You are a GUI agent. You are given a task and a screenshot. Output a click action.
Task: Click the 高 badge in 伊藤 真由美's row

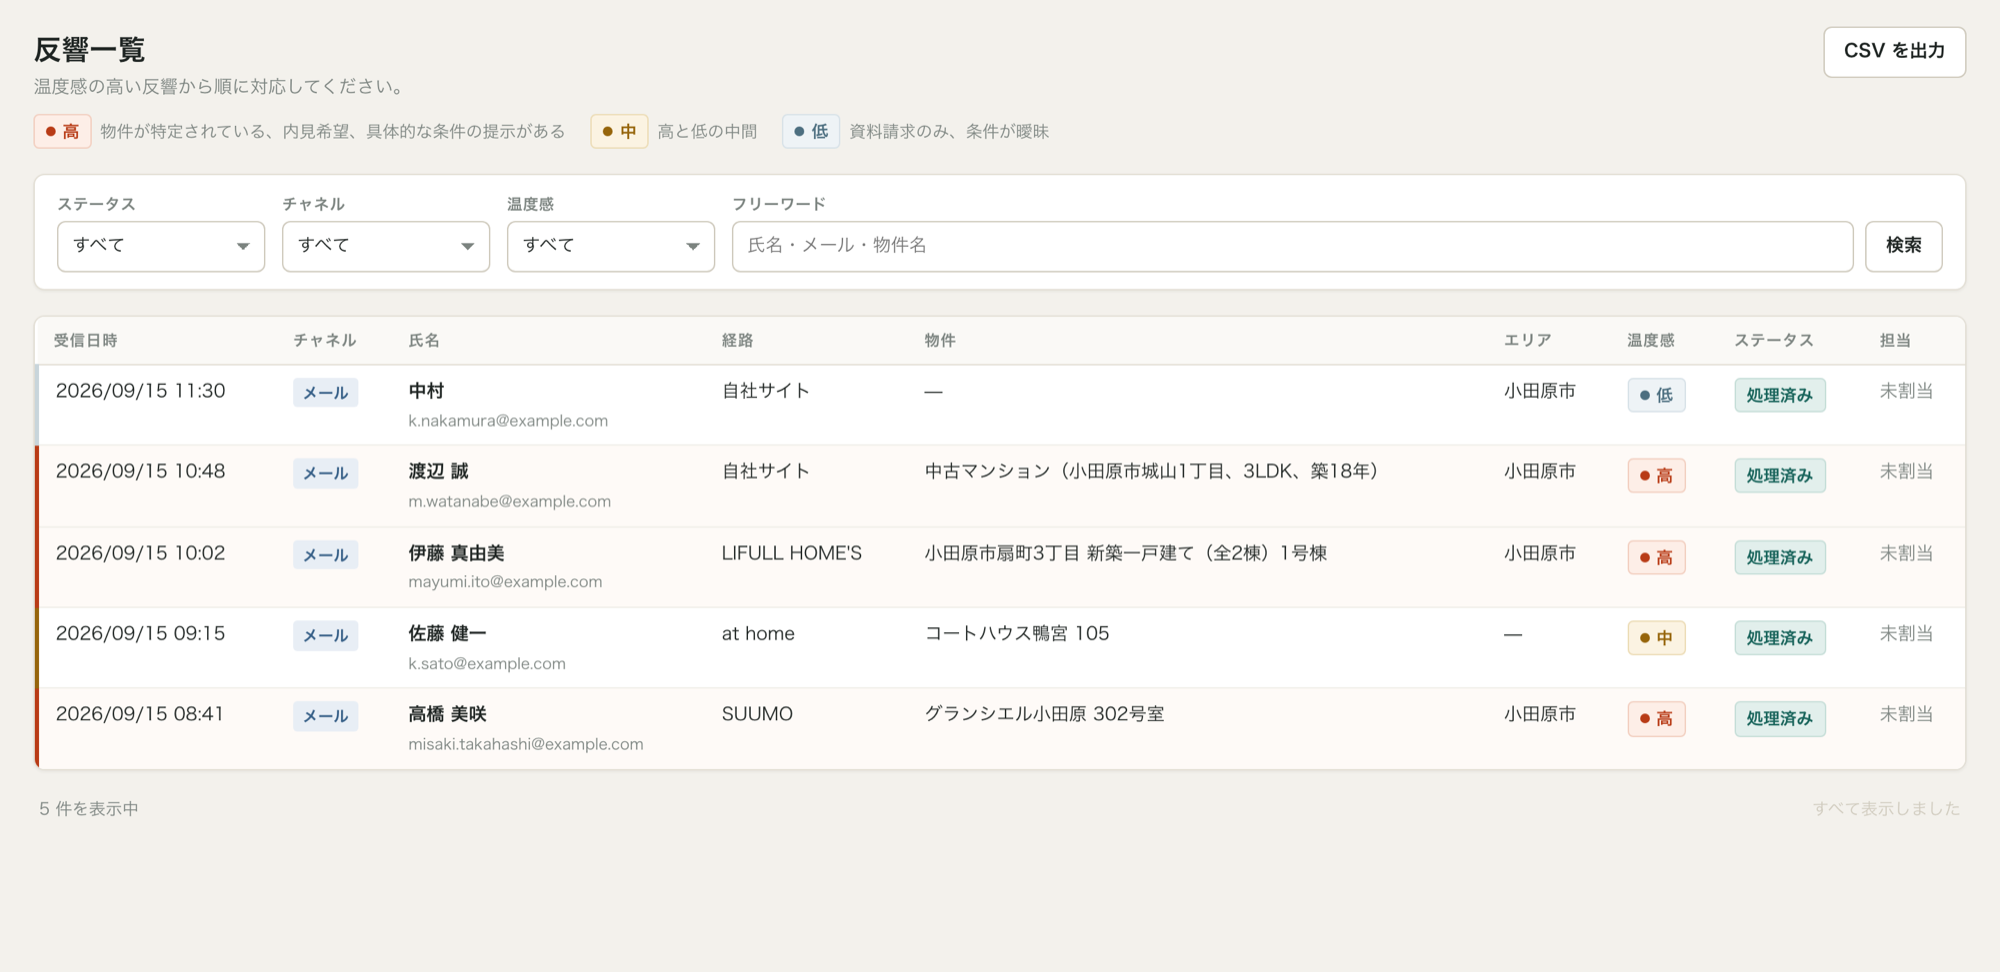(x=1656, y=557)
